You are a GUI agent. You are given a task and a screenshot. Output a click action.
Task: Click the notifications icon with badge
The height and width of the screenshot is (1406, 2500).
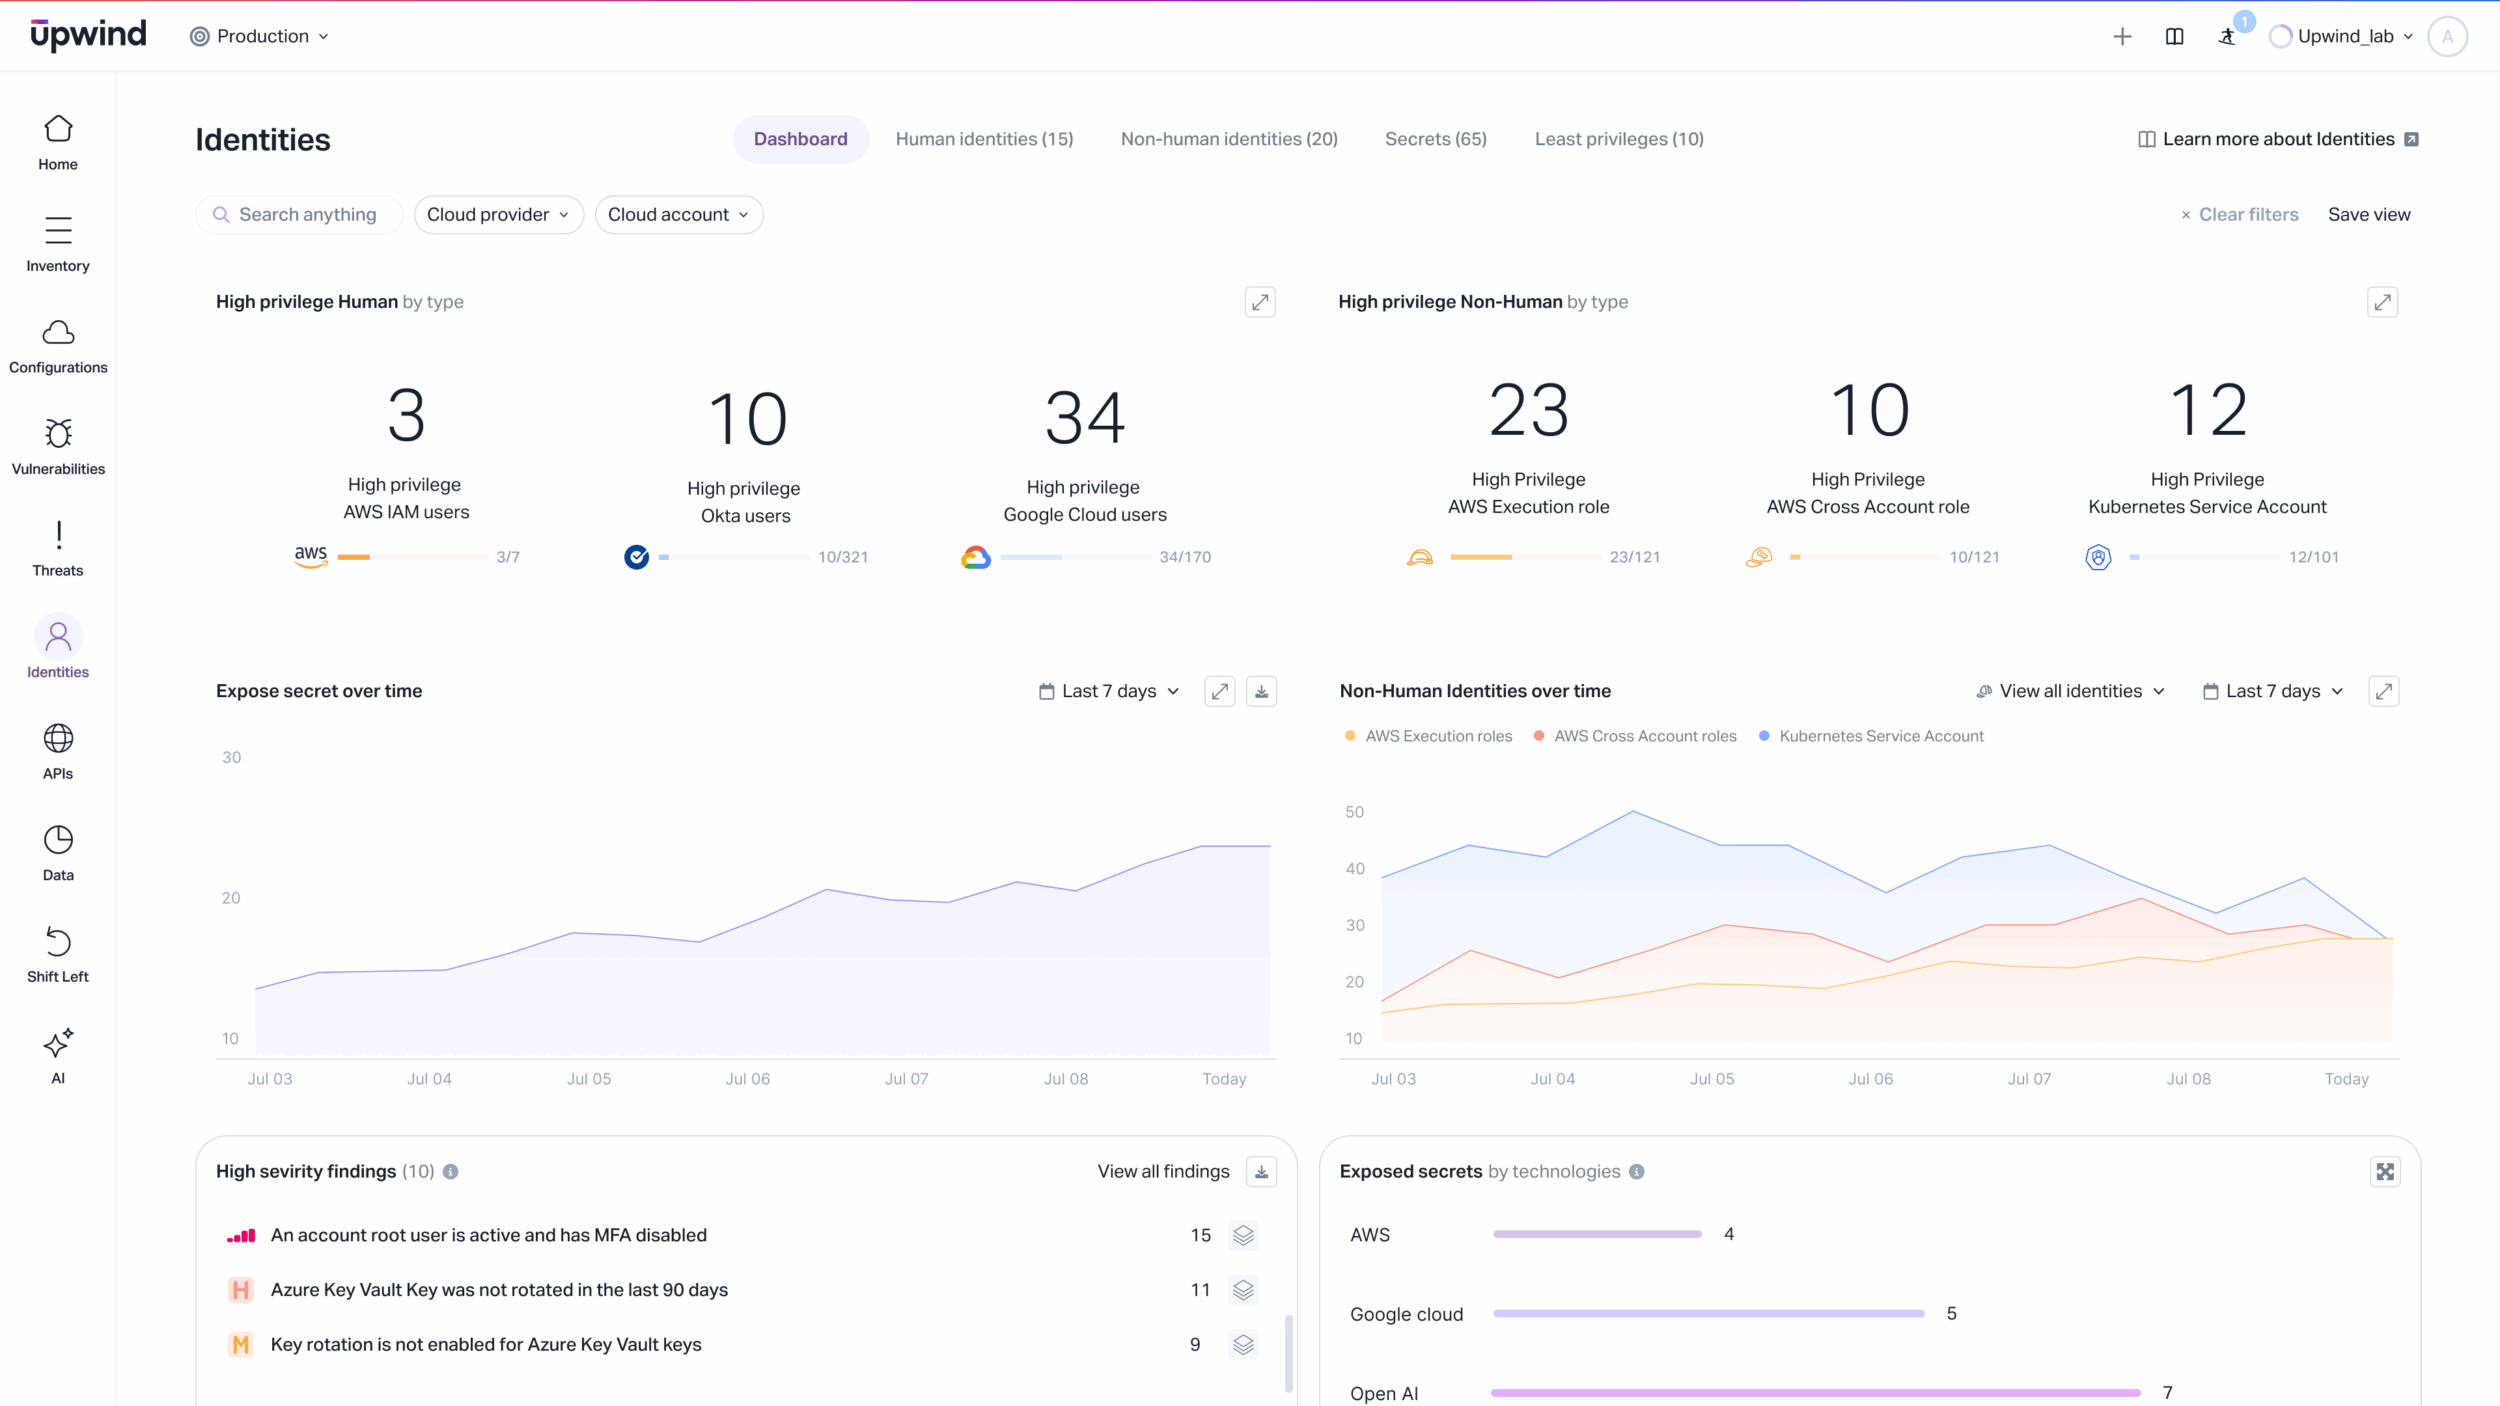2227,36
